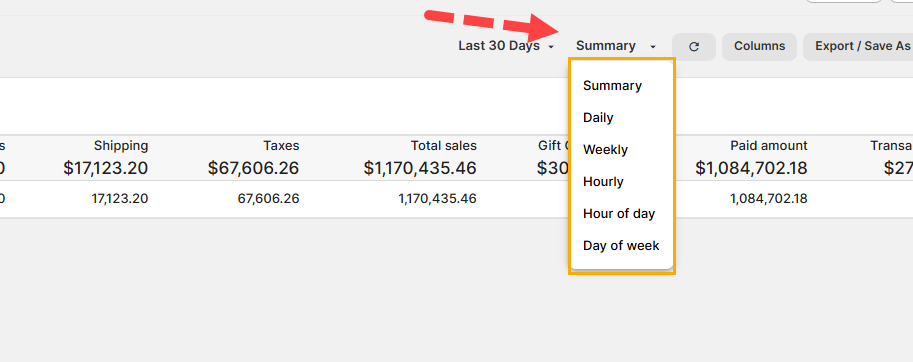Click the Export / Save As button
The height and width of the screenshot is (362, 913).
click(859, 47)
